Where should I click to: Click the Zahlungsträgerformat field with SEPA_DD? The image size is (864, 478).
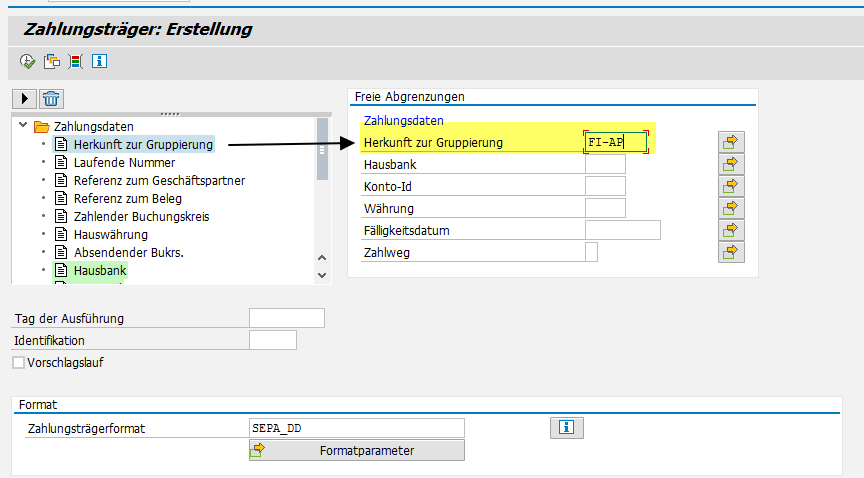click(x=356, y=428)
